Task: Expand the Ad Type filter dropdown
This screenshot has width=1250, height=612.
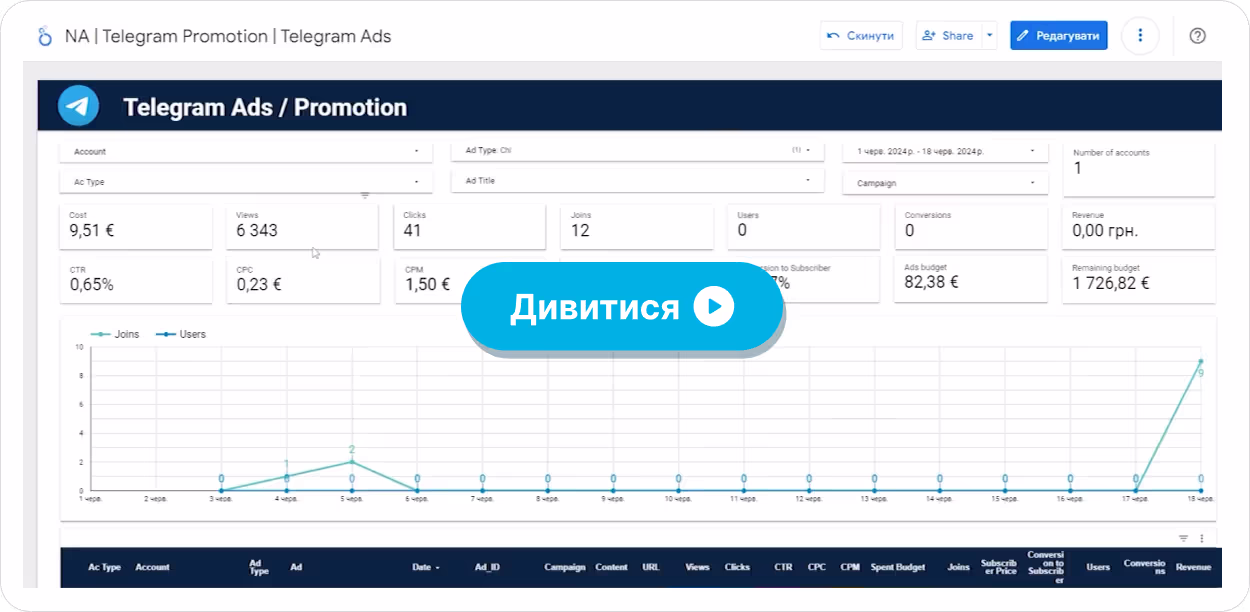Action: [638, 150]
